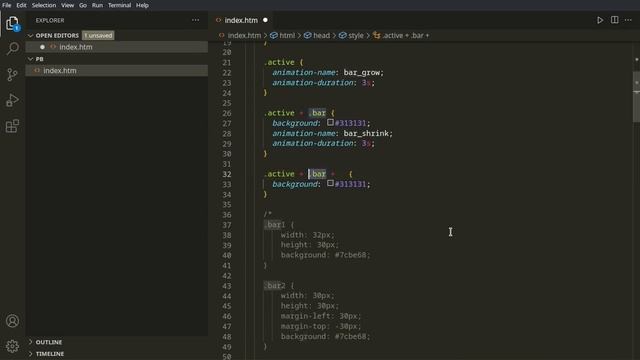Click unsaved dot on index.htm tab
The image size is (640, 360).
[265, 20]
